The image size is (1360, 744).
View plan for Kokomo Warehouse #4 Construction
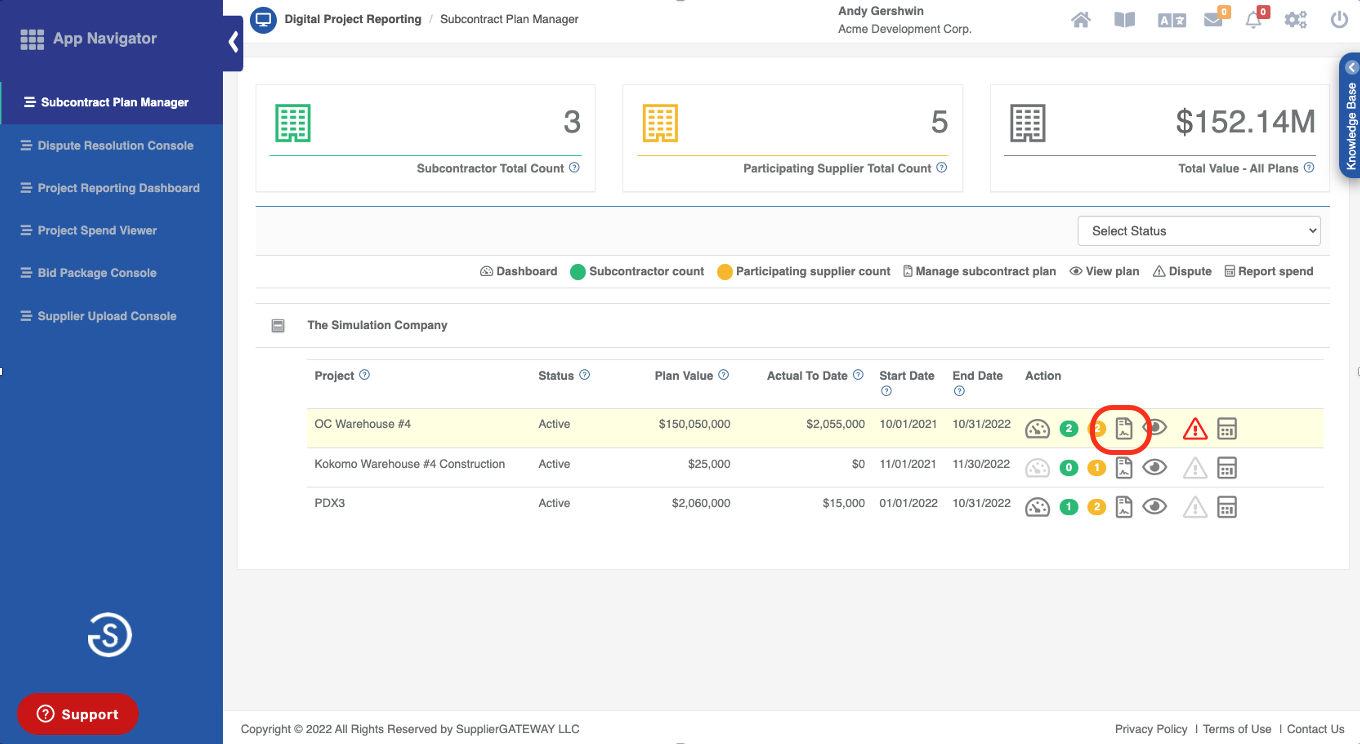click(x=1155, y=467)
